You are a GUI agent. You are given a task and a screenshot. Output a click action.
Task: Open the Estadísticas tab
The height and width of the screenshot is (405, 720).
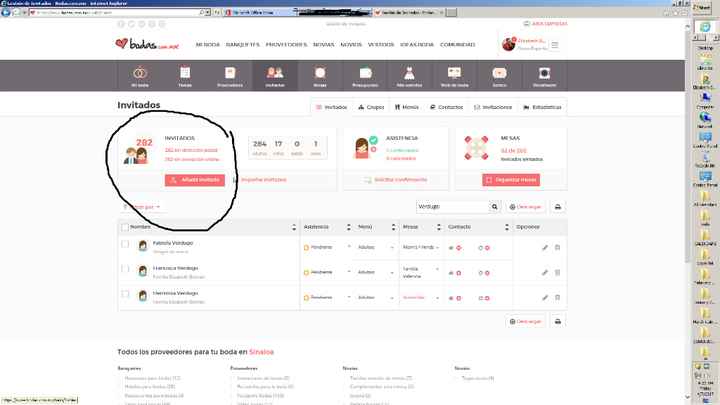542,106
